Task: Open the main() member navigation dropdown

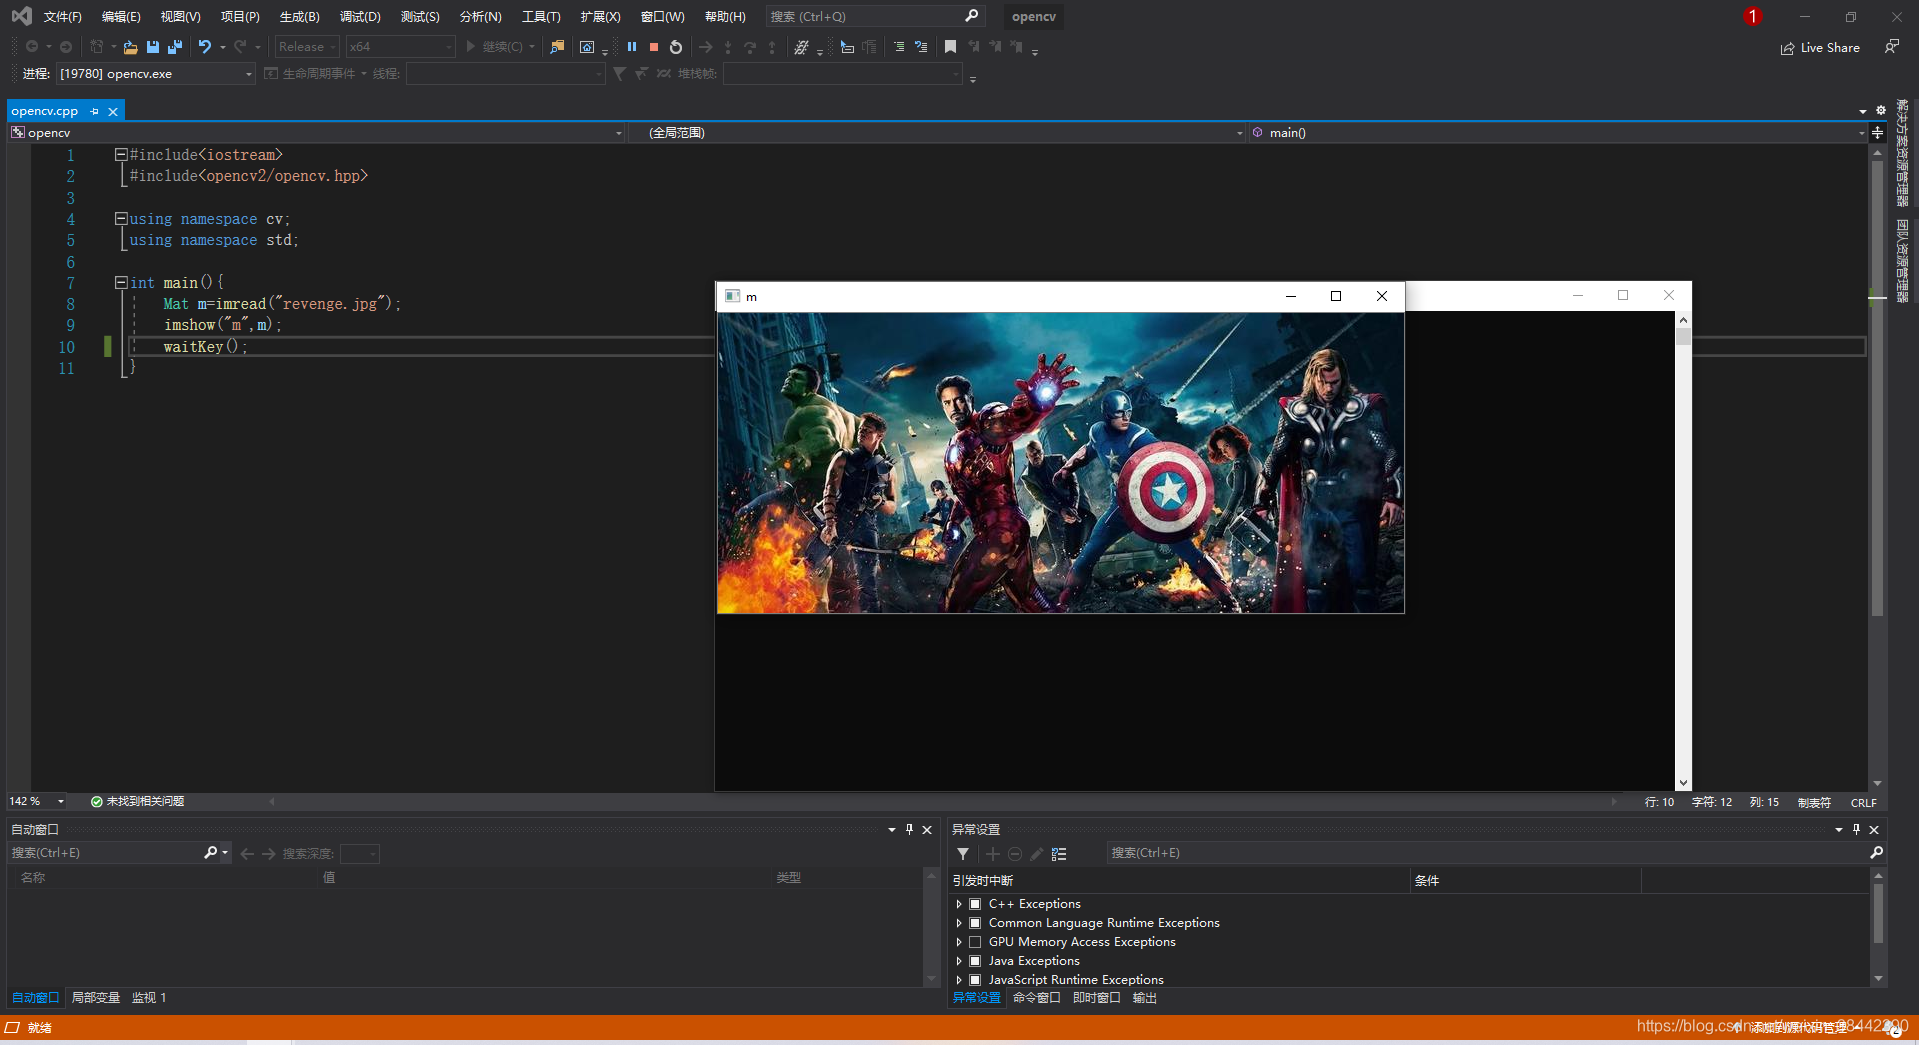Action: [1558, 132]
